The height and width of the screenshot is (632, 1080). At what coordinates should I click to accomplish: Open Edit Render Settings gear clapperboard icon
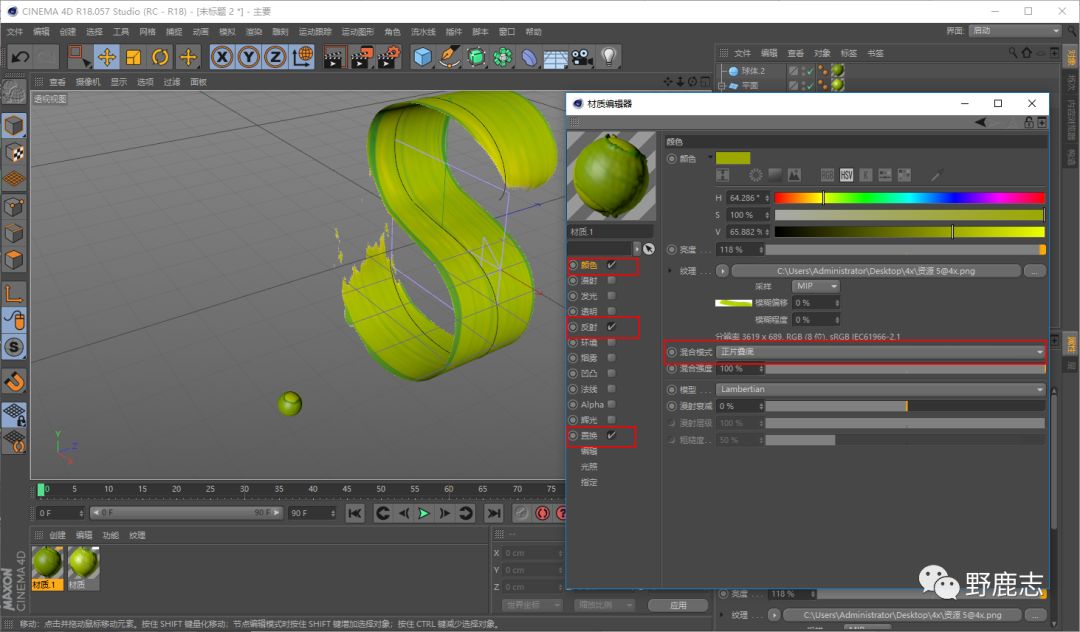(388, 57)
